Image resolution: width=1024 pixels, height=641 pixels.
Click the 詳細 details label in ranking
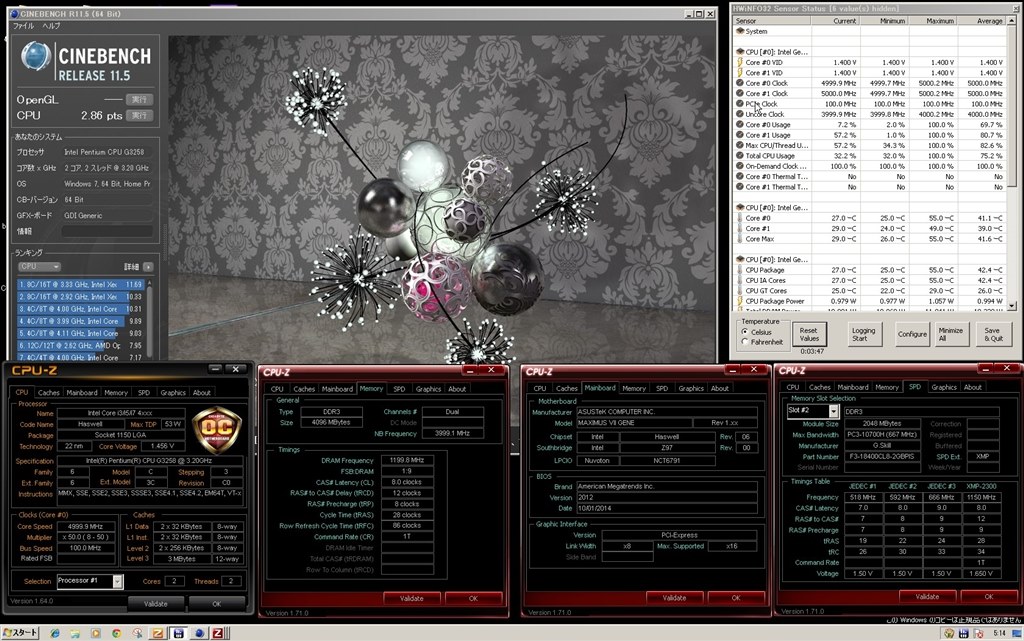(131, 267)
